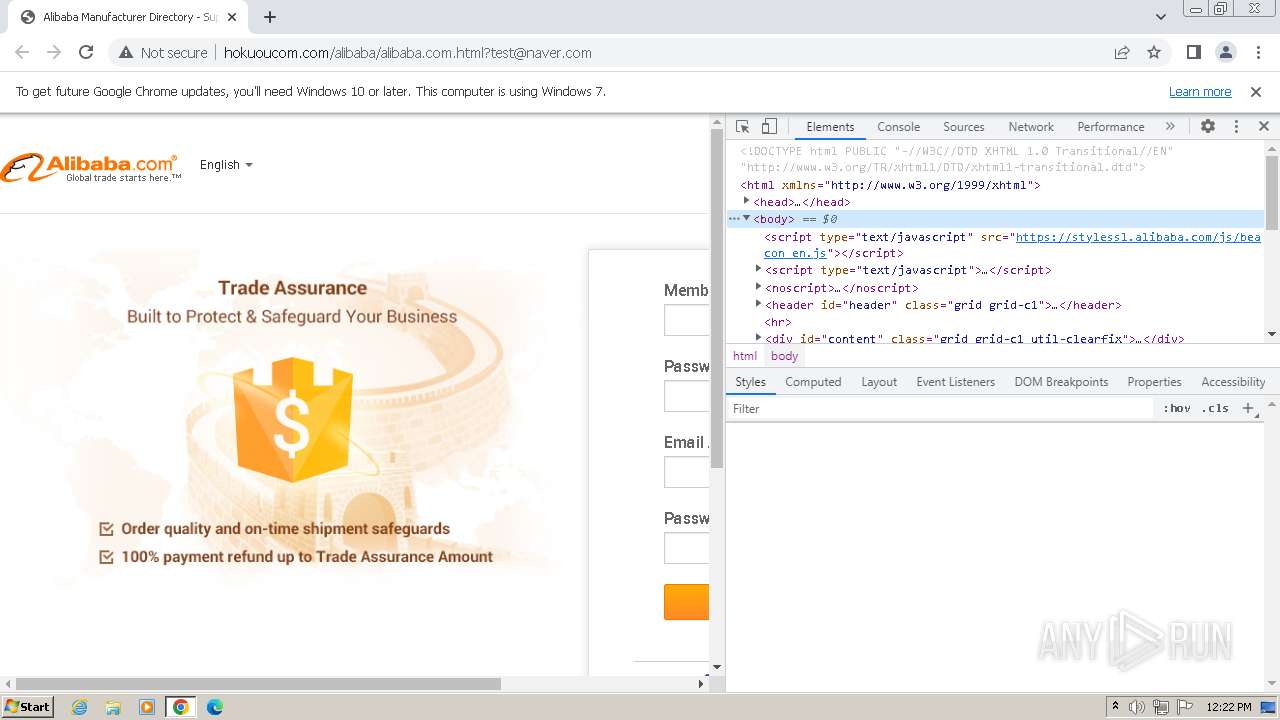The image size is (1280, 720).
Task: Go back in browser history
Action: pyautogui.click(x=22, y=52)
